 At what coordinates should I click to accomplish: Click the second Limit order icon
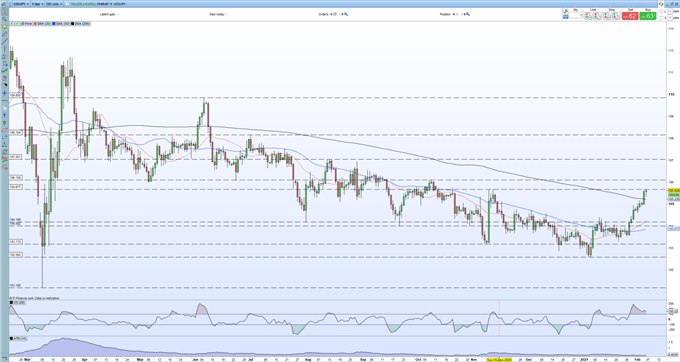coord(598,16)
